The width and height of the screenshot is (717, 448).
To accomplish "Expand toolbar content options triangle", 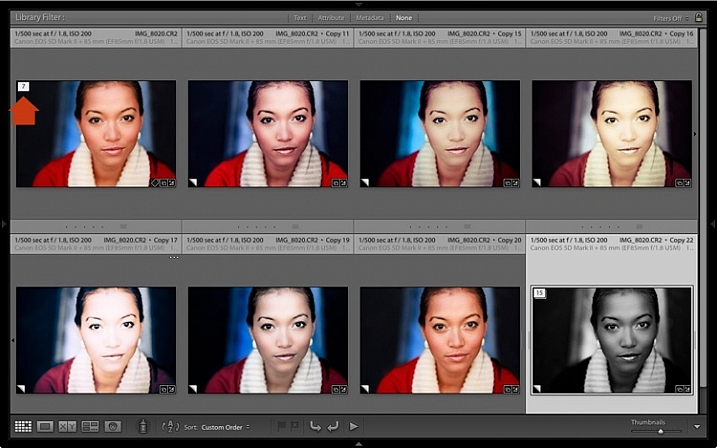I will (697, 427).
